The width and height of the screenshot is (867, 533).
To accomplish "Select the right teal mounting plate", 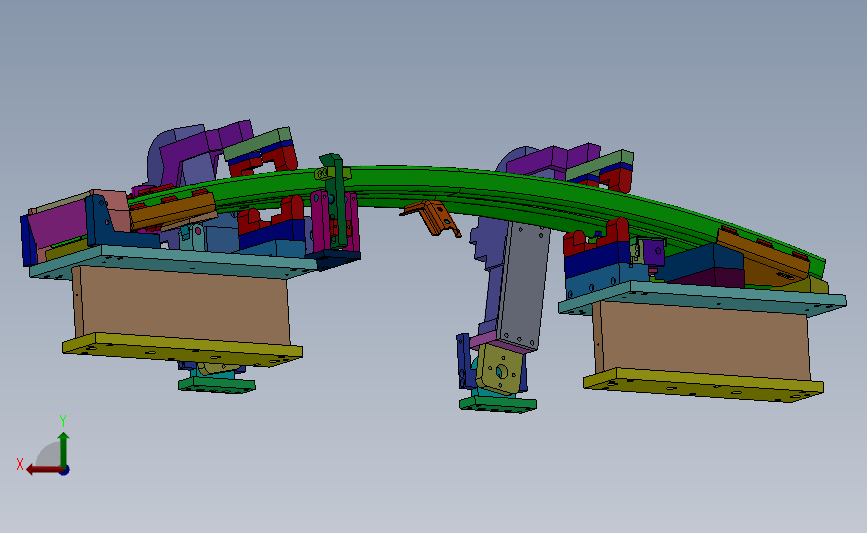I will [702, 300].
